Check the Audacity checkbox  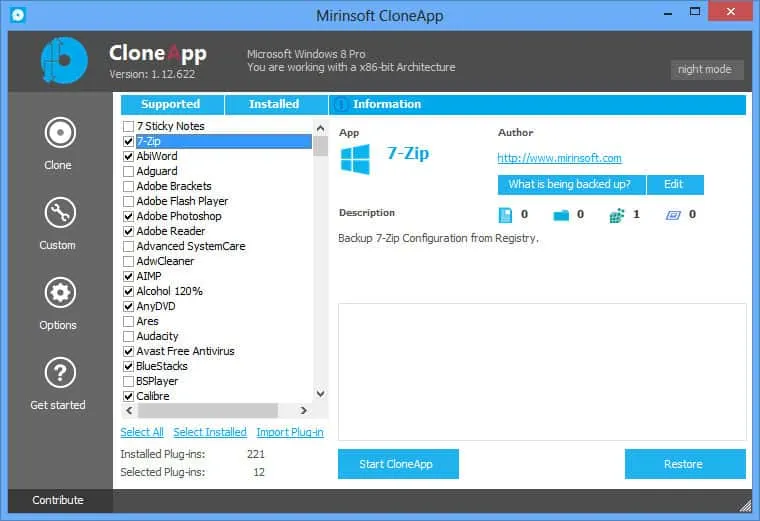tap(128, 337)
